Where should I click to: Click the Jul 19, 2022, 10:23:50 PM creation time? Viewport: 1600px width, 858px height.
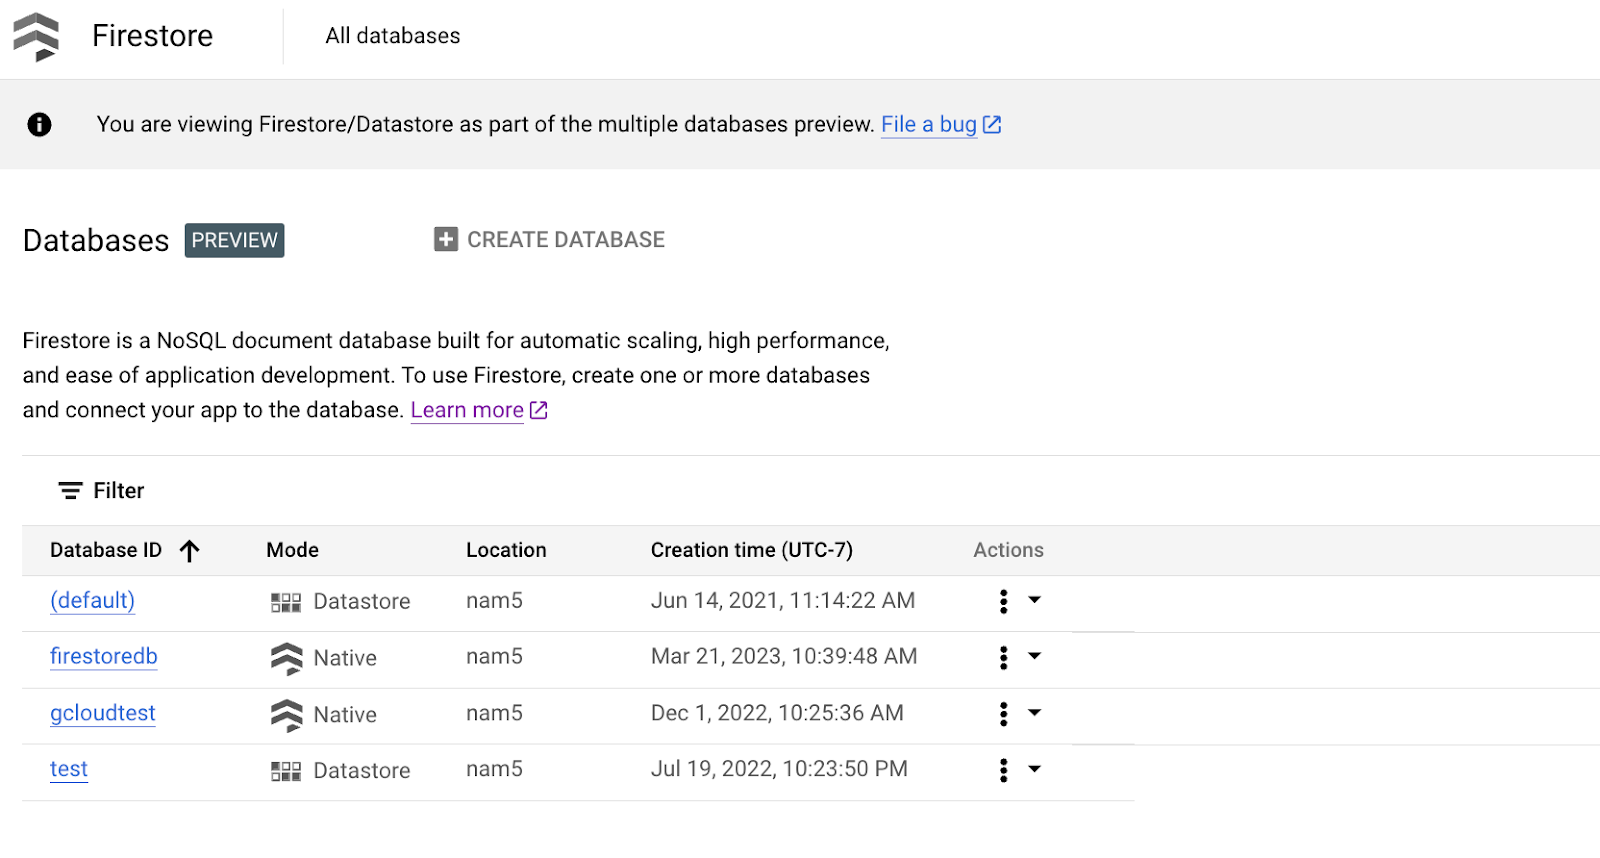(x=779, y=769)
